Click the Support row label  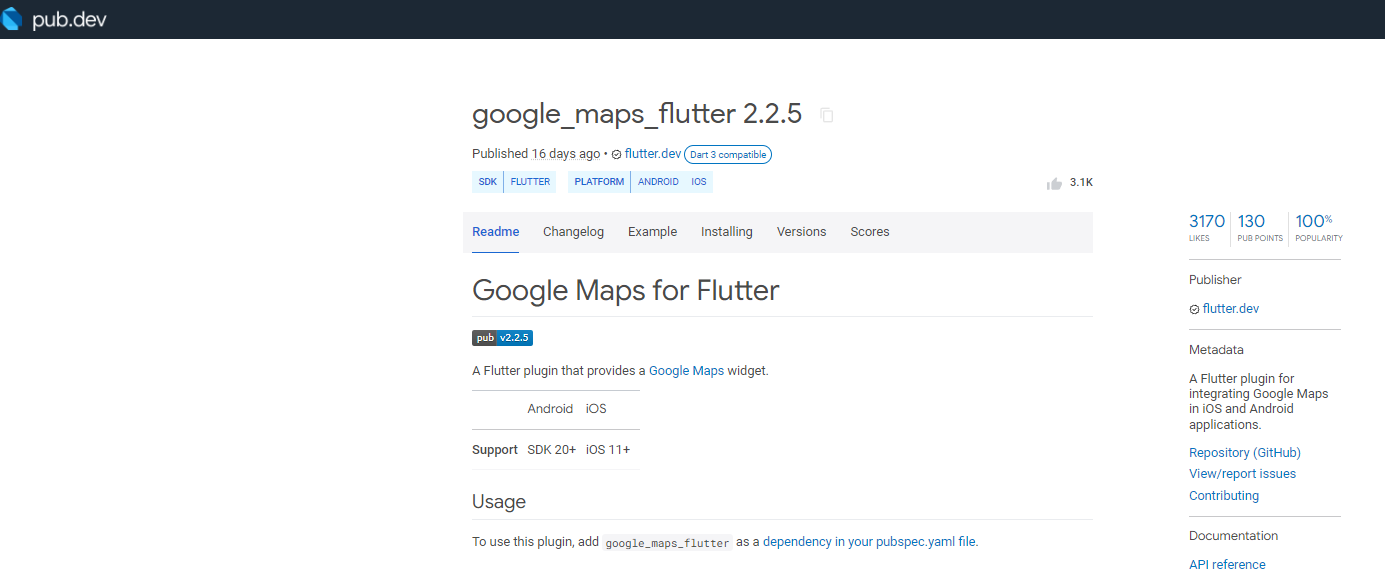495,450
